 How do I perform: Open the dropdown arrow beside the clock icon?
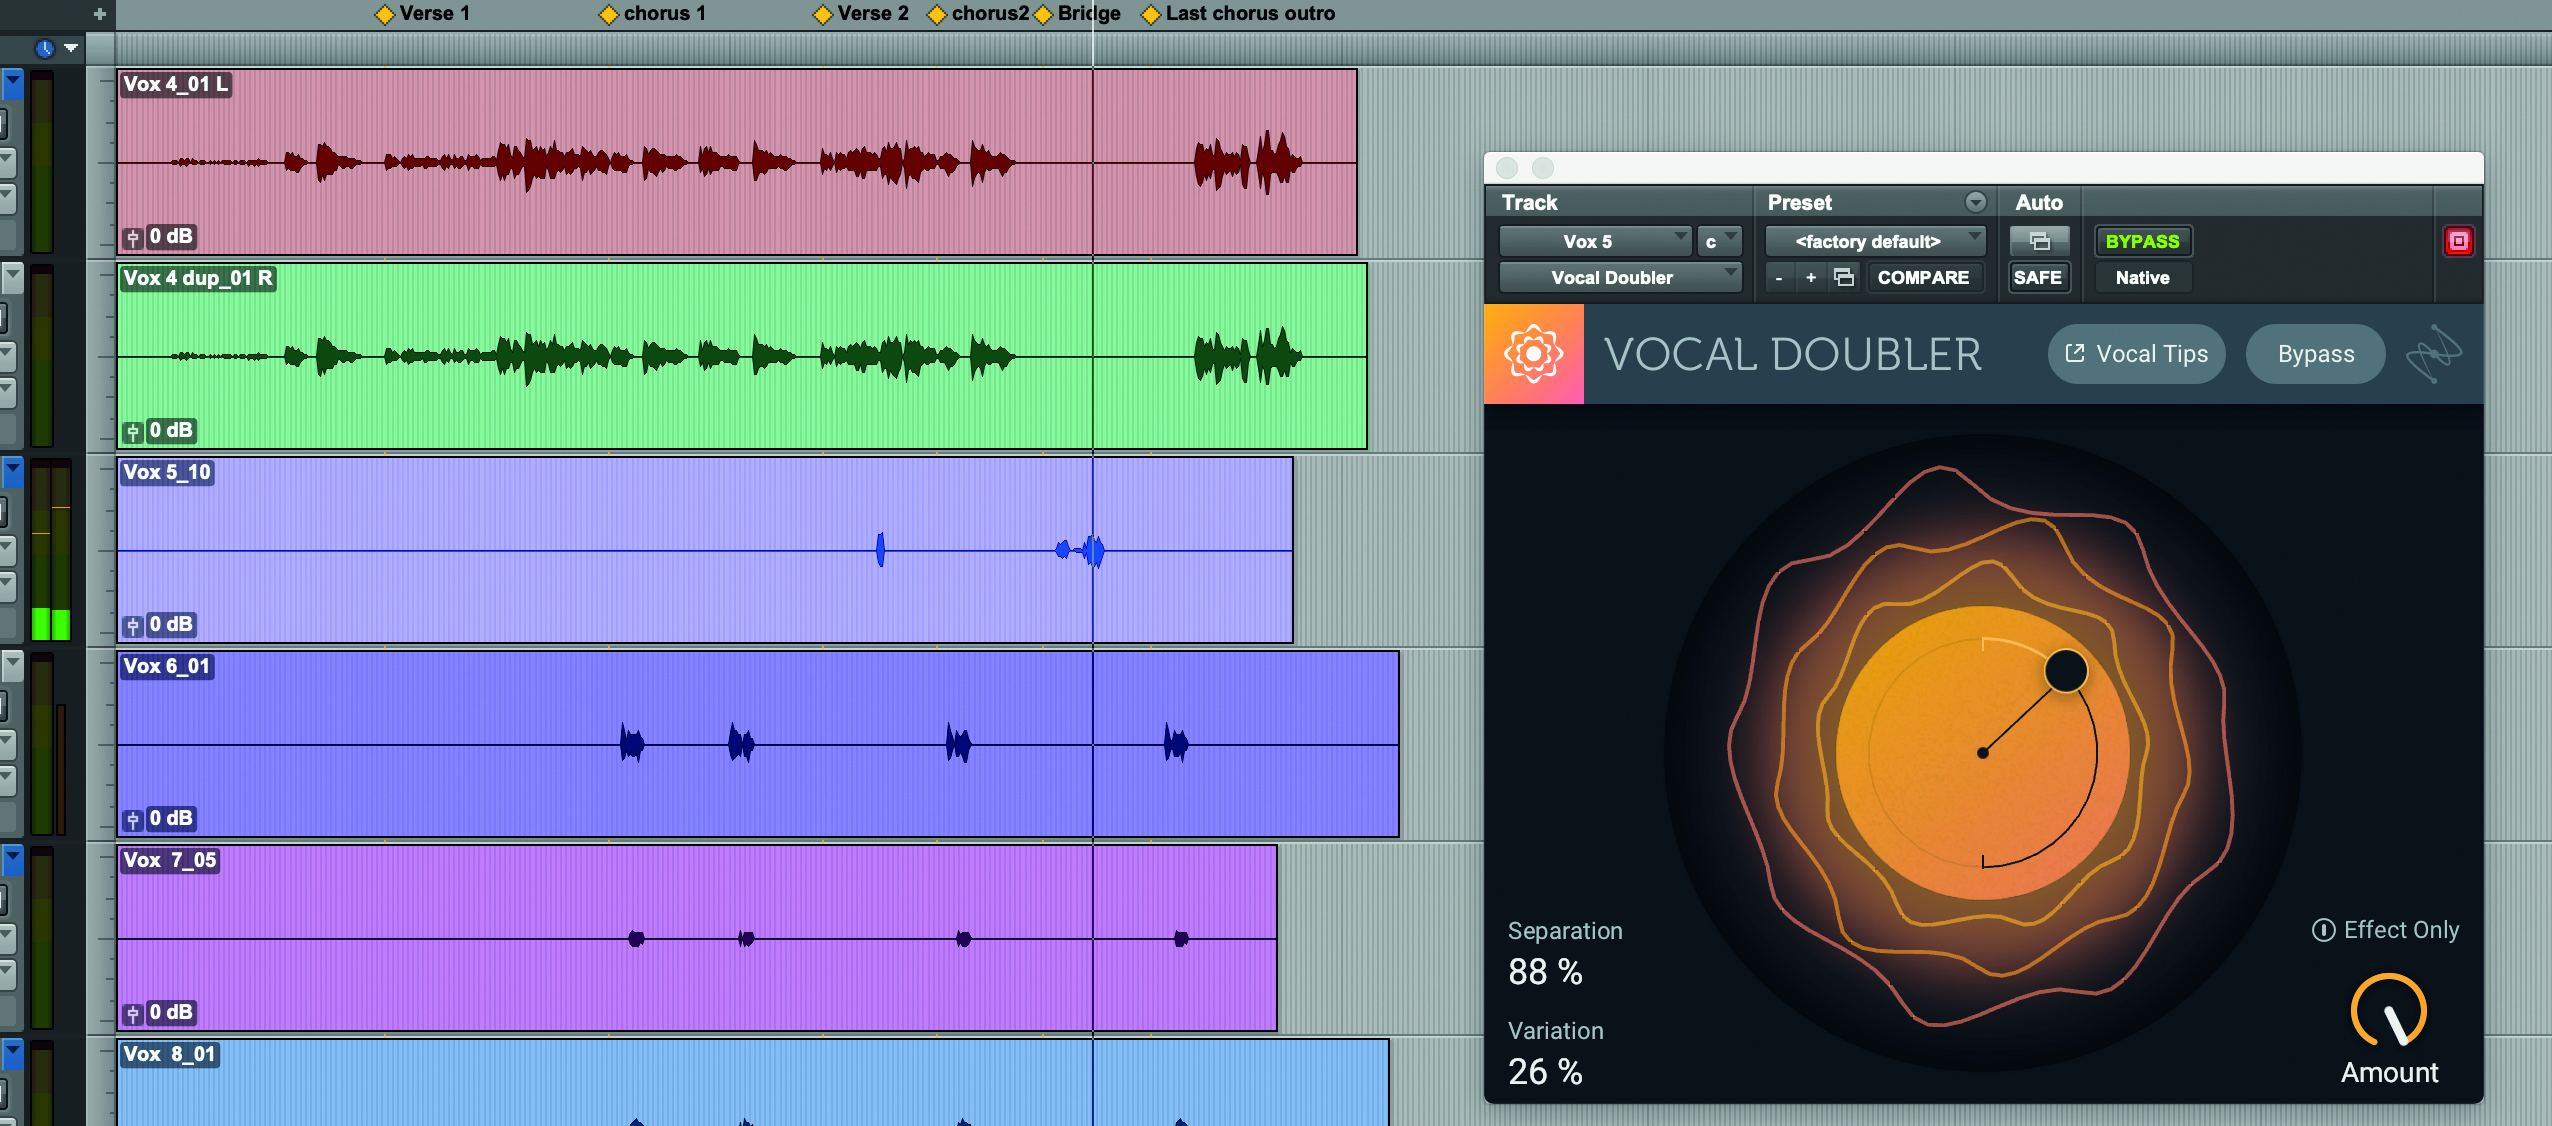(71, 47)
